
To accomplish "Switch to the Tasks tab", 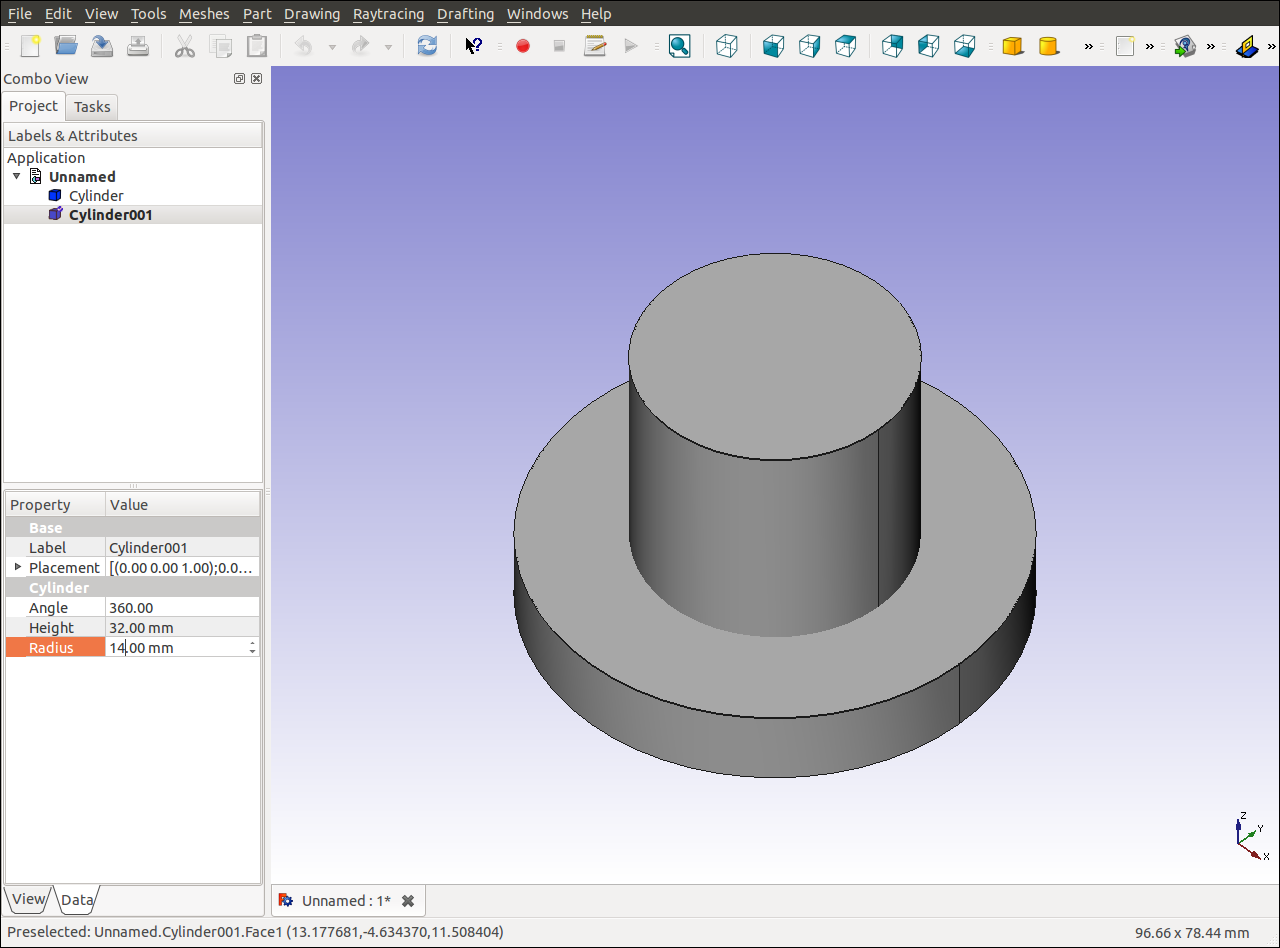I will 92,107.
